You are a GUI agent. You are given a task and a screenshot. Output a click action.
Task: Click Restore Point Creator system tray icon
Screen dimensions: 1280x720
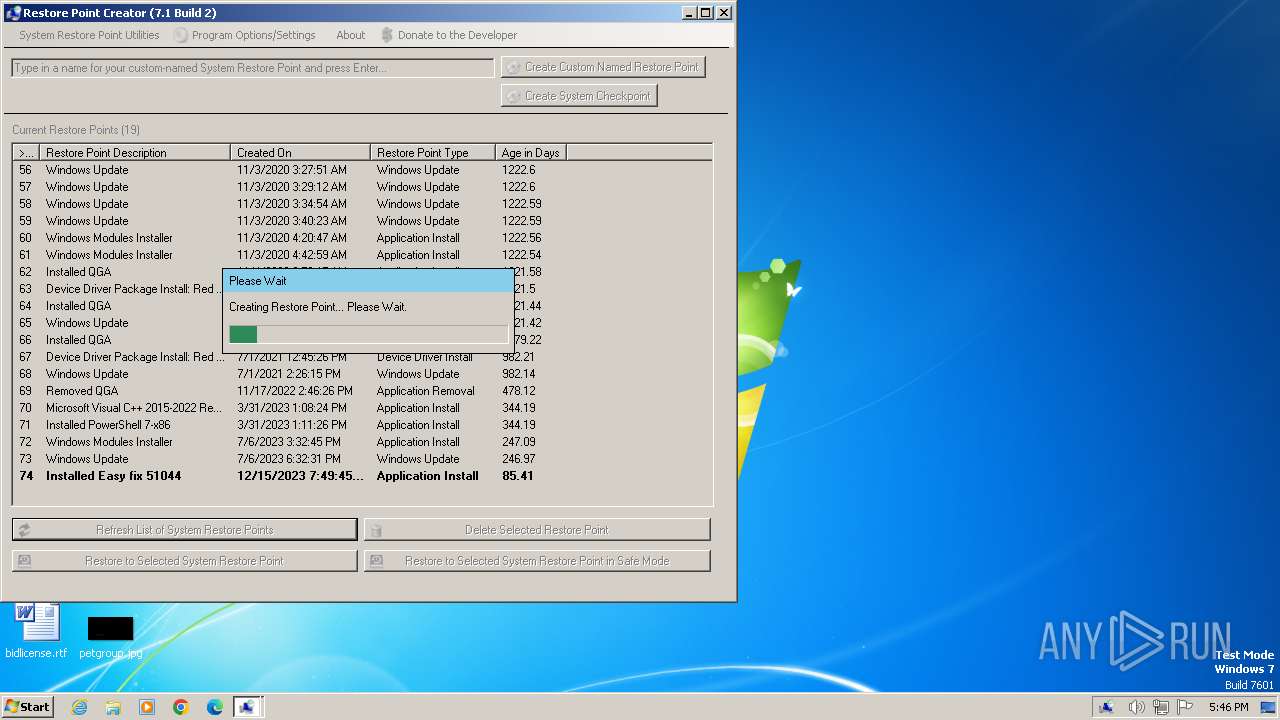click(1106, 707)
